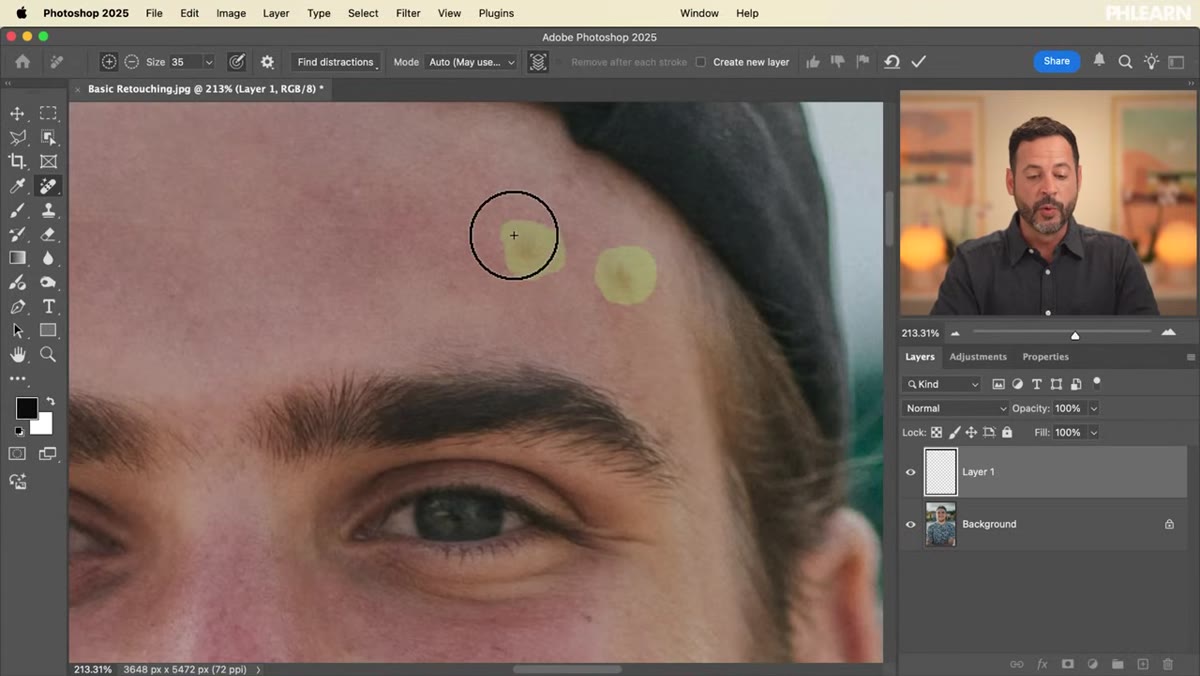Screen dimensions: 1200x676
Task: Open the lightbulb Discover icon
Action: coord(1152,62)
